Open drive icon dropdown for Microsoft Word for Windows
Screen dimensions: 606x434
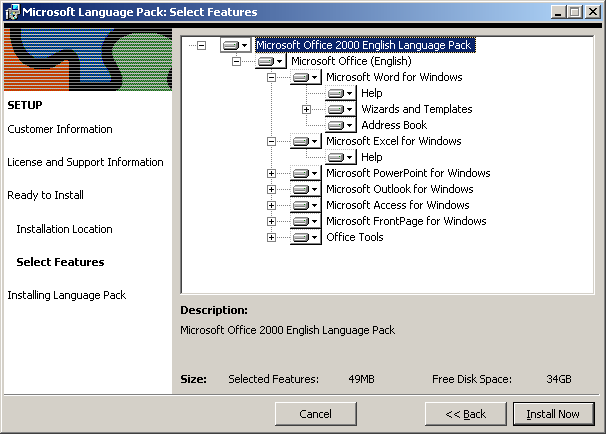click(x=305, y=77)
